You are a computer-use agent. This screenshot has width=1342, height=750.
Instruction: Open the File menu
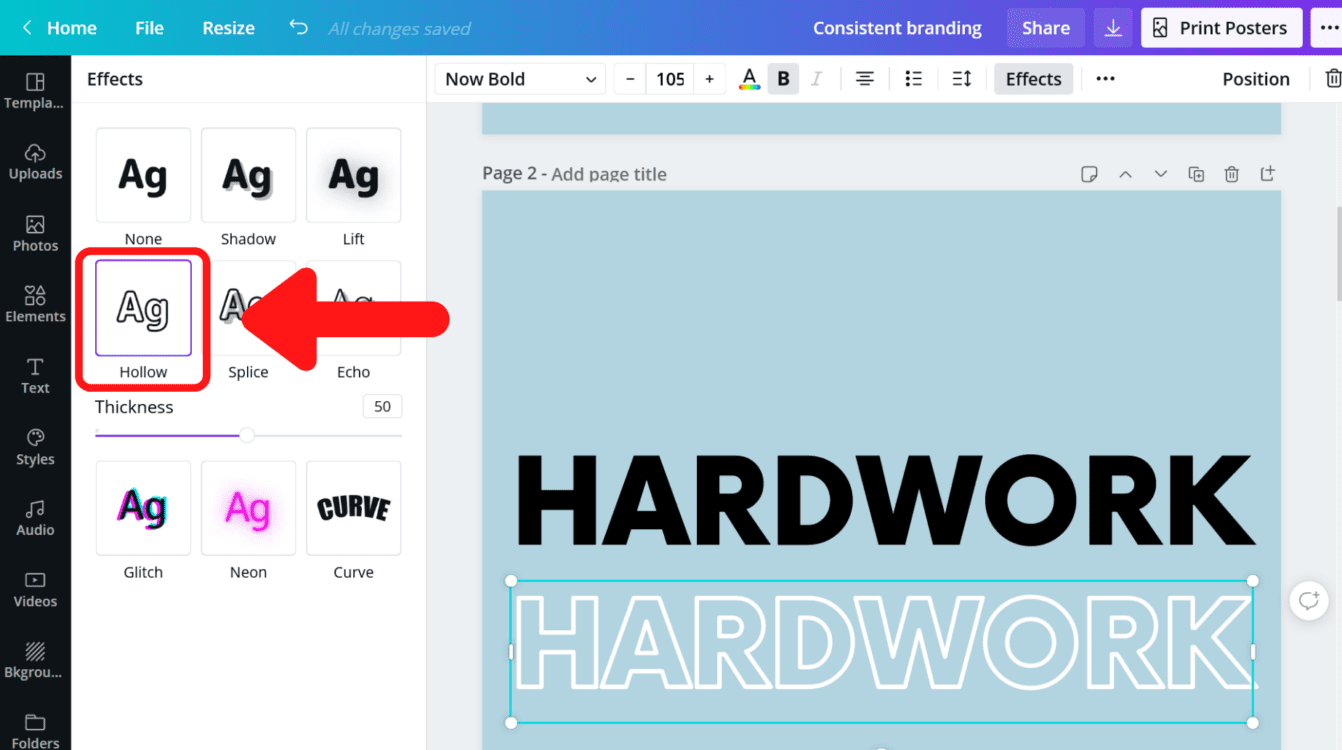148,27
